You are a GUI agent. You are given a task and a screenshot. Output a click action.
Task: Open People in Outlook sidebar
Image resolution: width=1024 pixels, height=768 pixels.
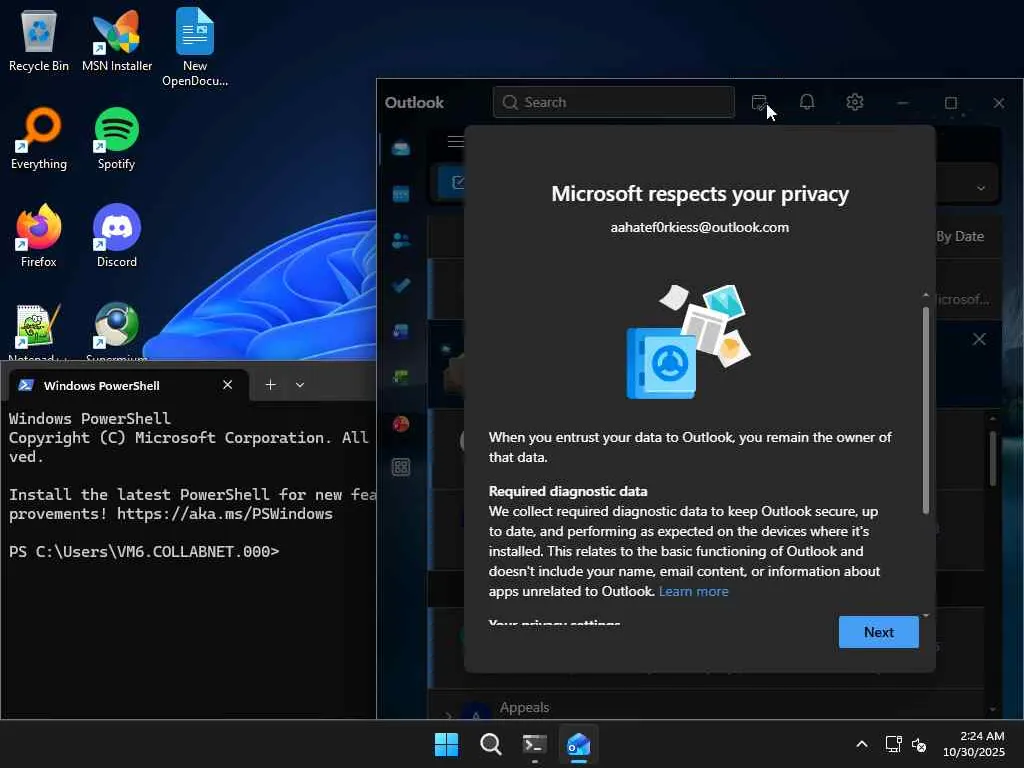coord(401,240)
